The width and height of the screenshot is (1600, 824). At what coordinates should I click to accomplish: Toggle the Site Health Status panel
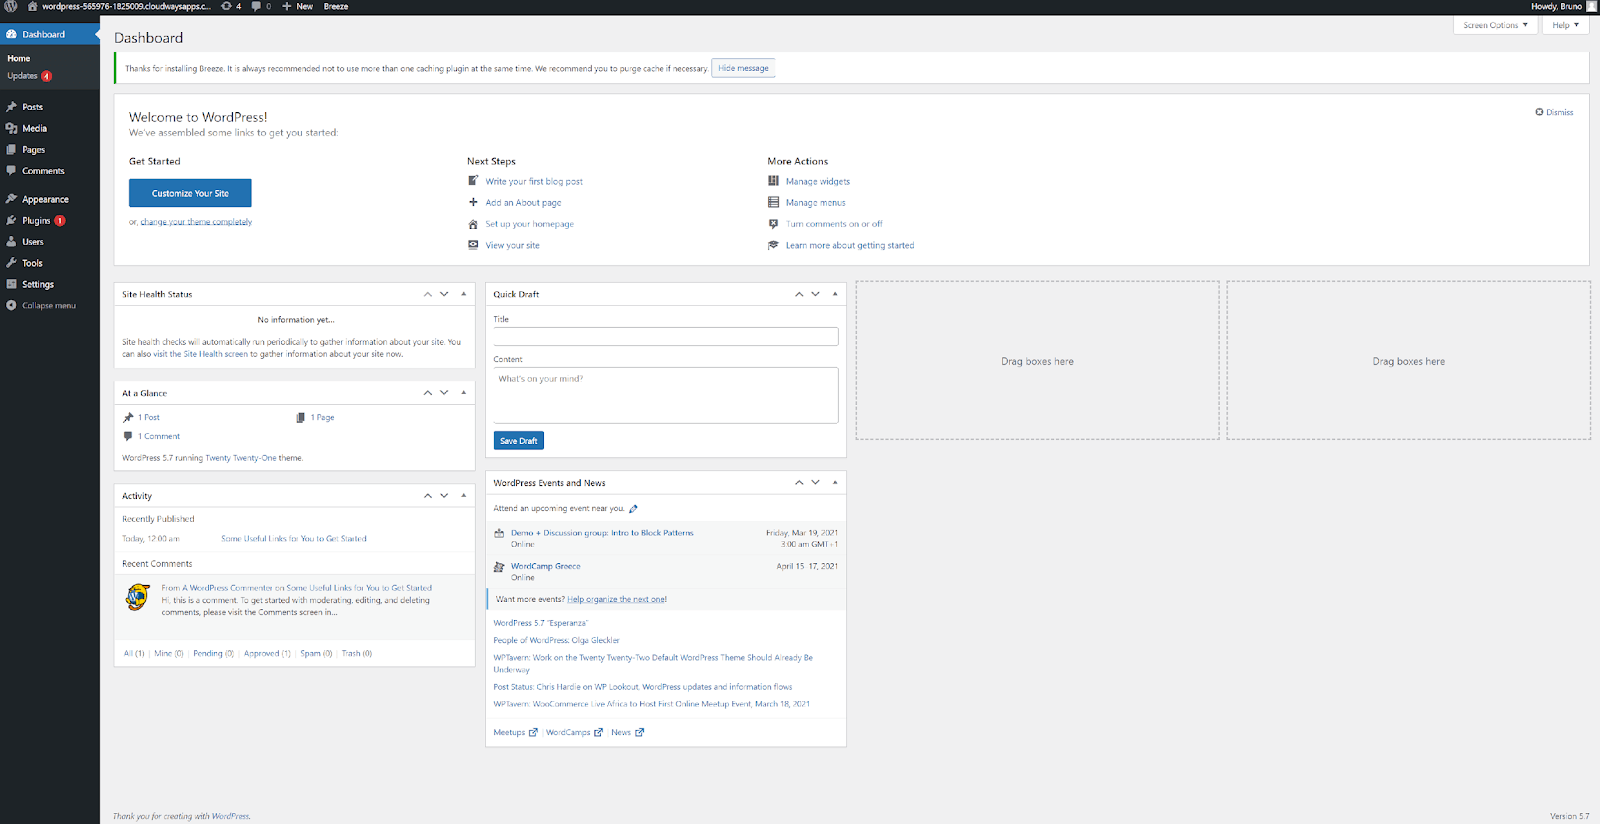pos(463,294)
